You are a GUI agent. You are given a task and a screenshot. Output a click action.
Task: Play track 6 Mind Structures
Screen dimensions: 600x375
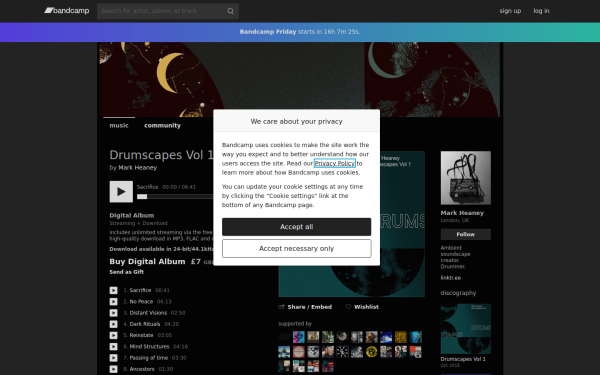coord(114,347)
